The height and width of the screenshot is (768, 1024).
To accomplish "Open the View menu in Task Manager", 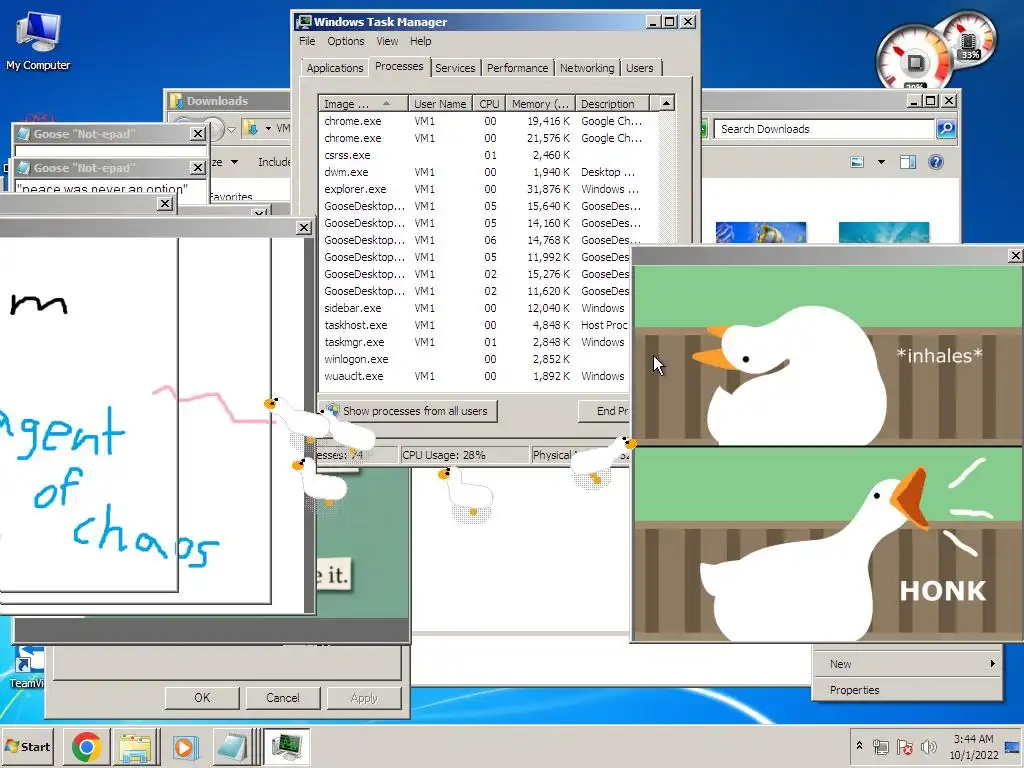I will click(x=387, y=41).
